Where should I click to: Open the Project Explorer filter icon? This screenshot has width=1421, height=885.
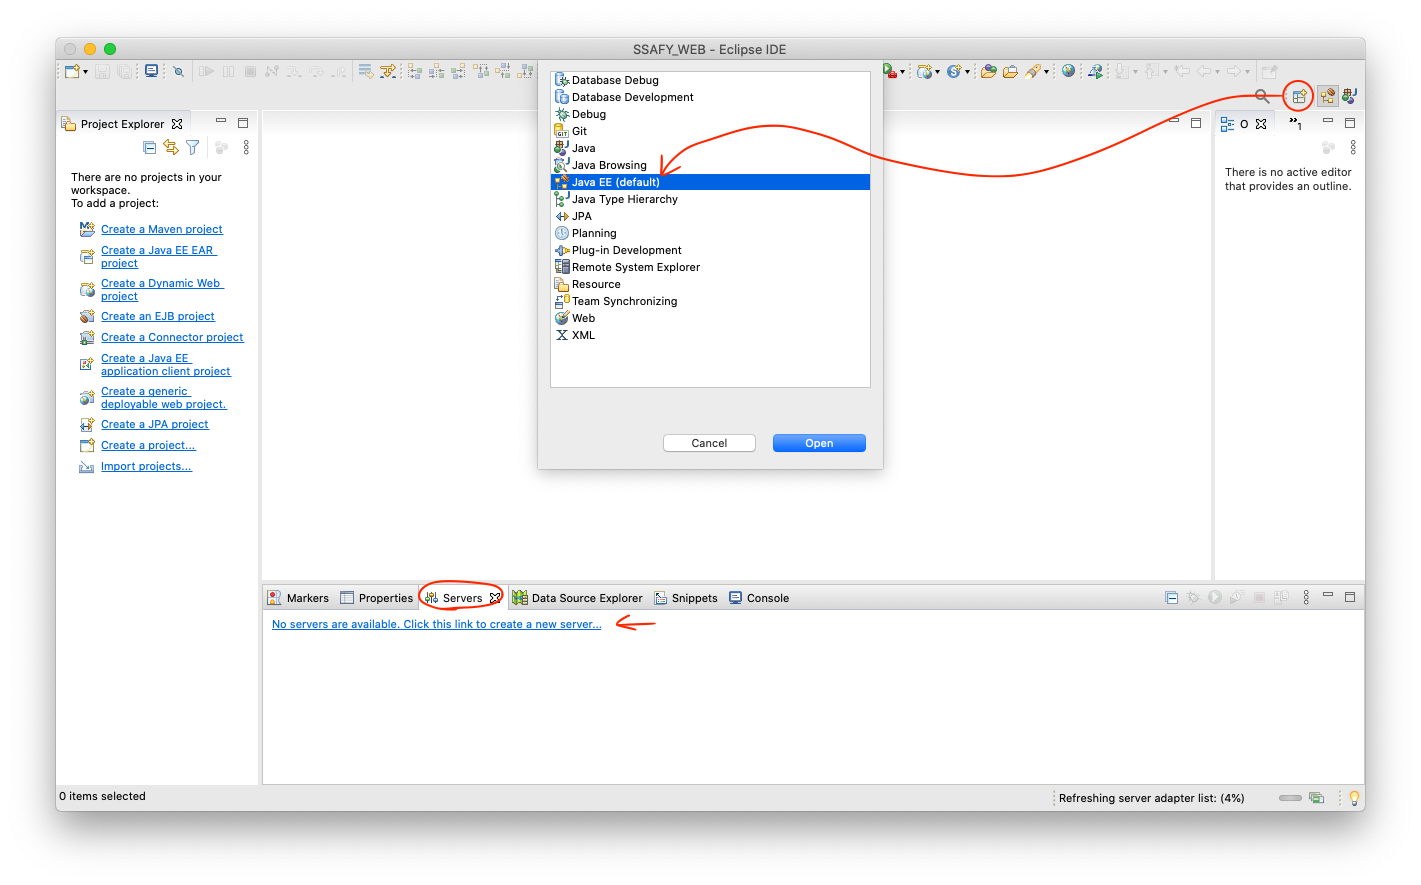193,147
